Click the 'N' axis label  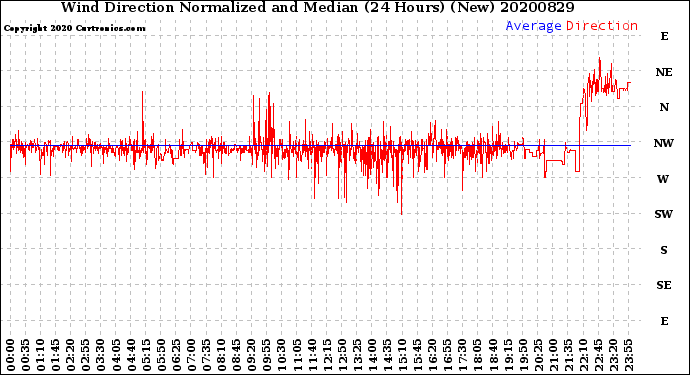point(664,107)
